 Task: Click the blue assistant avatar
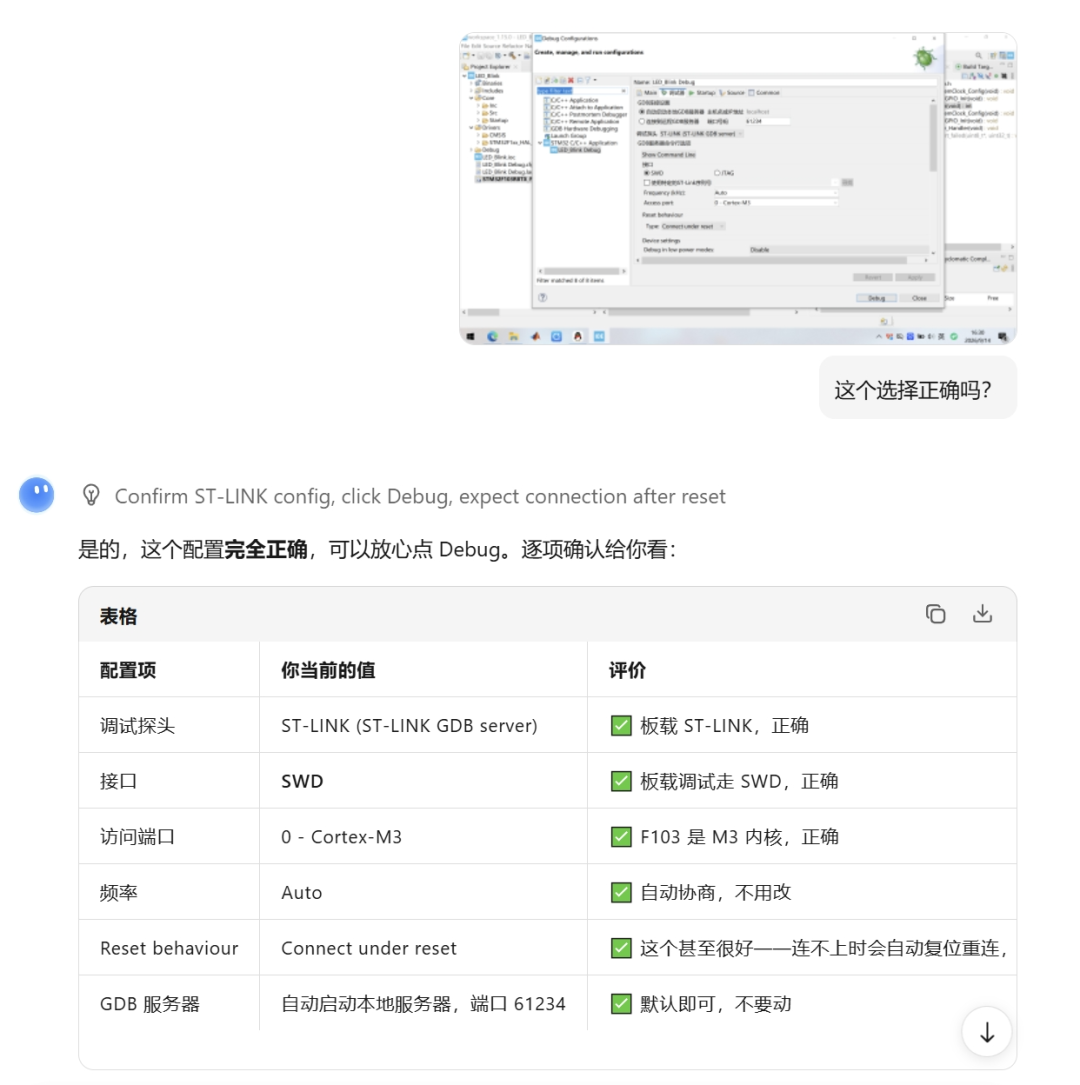[37, 495]
